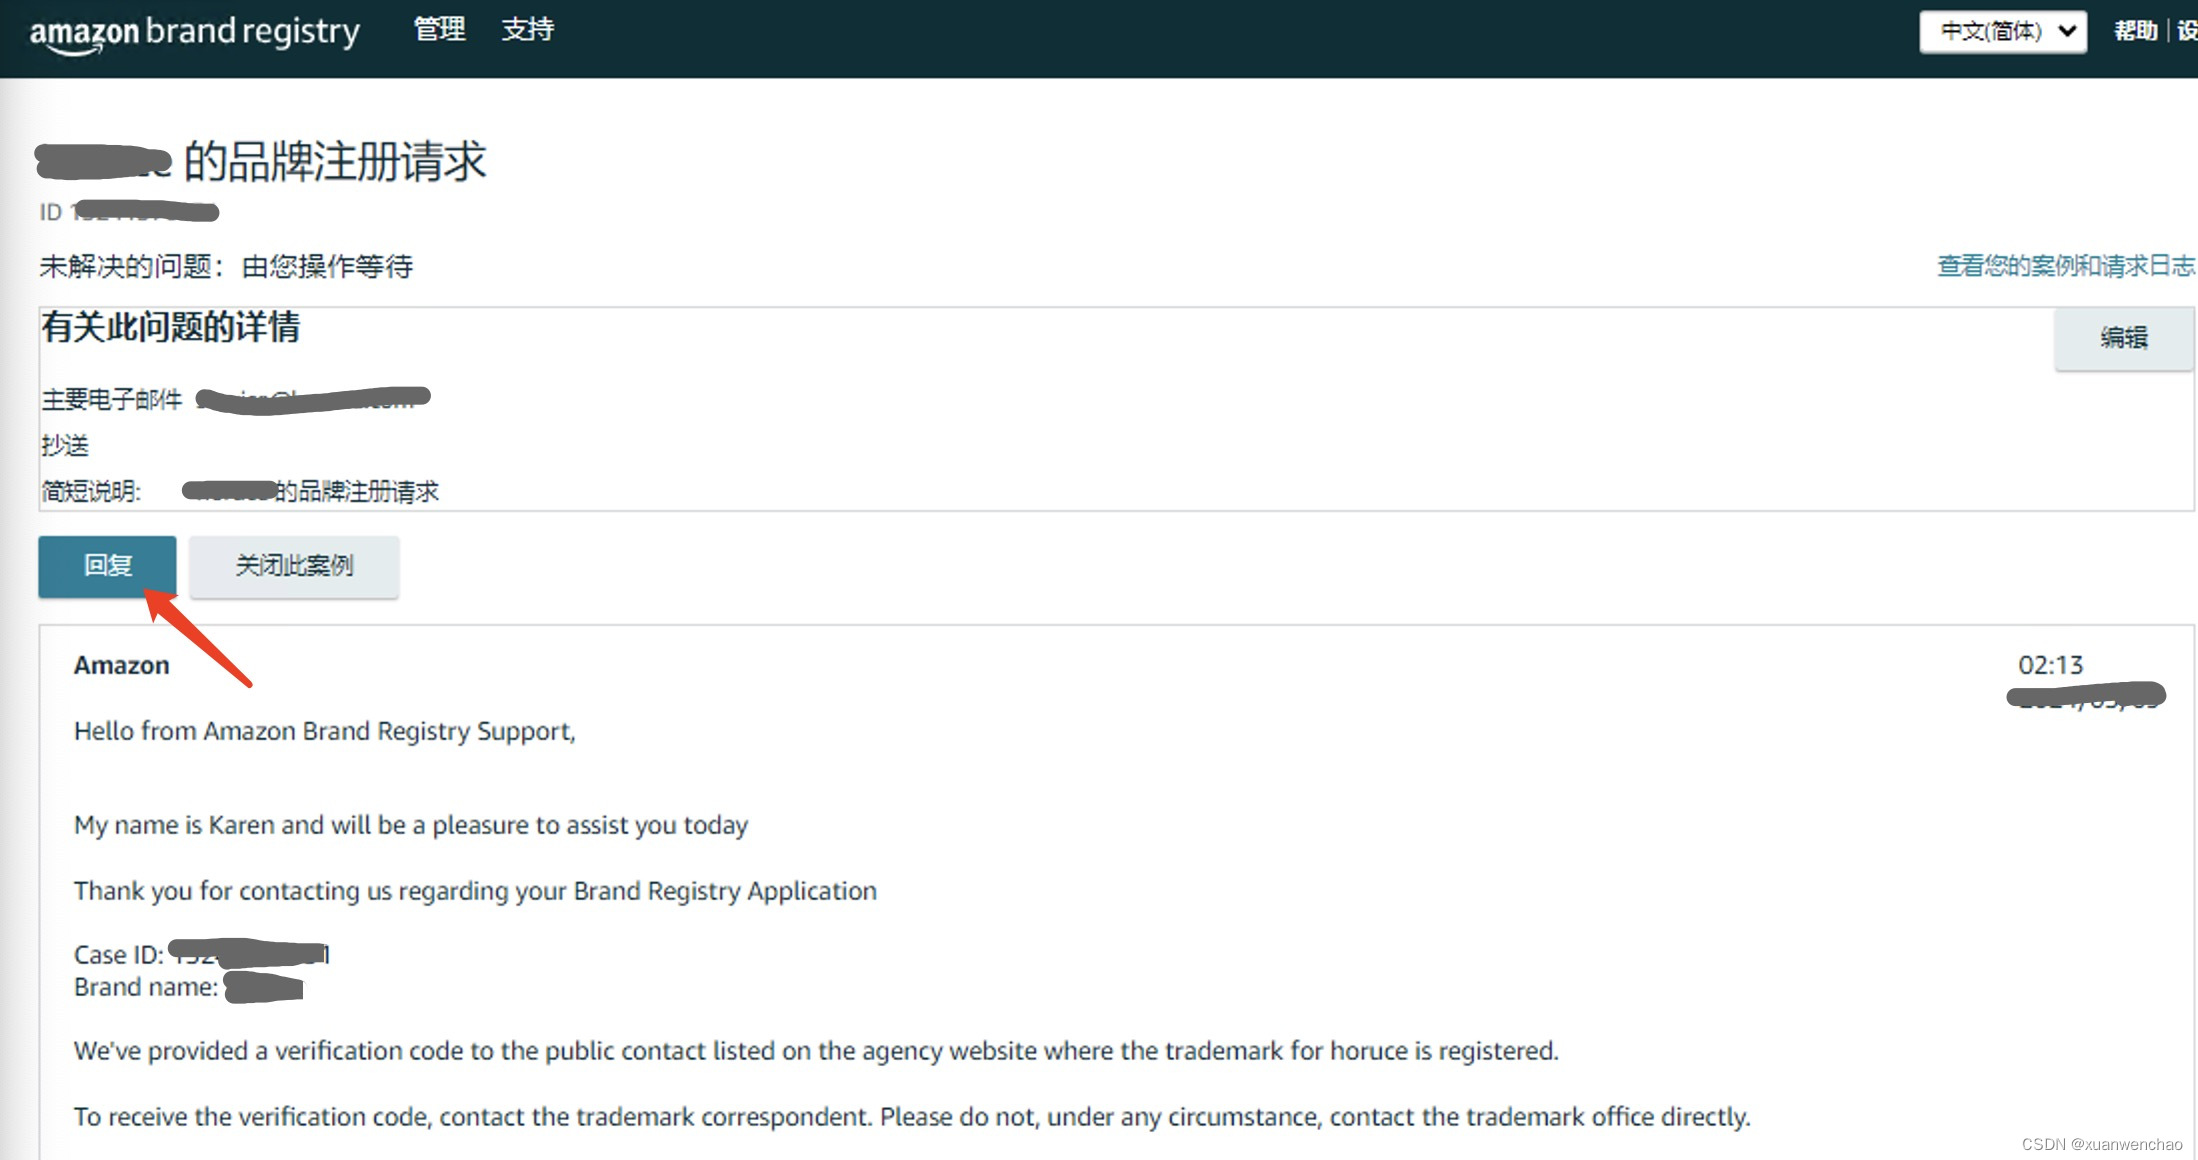The width and height of the screenshot is (2198, 1160).
Task: Open the 支持 menu
Action: pyautogui.click(x=527, y=30)
